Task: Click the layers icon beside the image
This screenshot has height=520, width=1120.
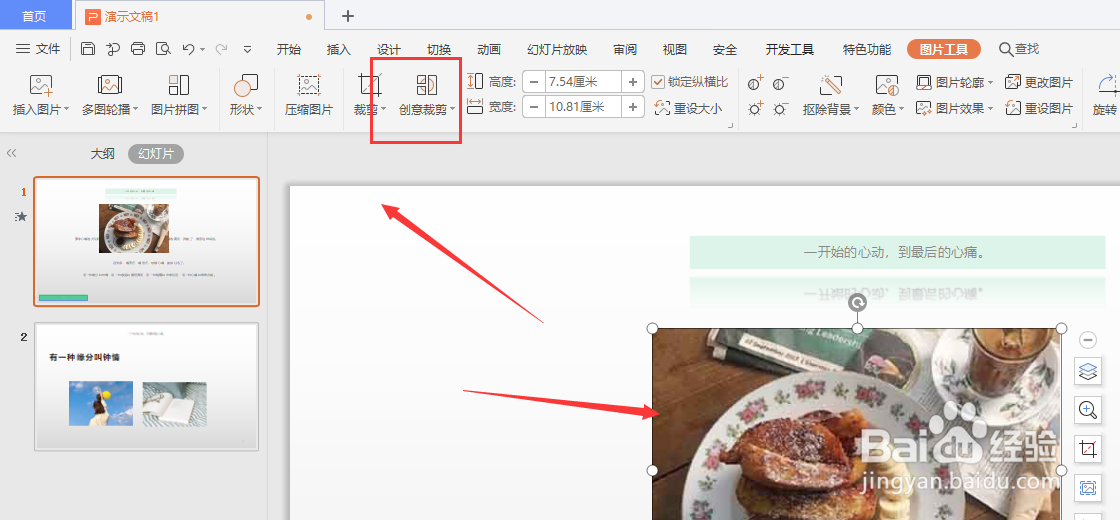Action: 1088,371
